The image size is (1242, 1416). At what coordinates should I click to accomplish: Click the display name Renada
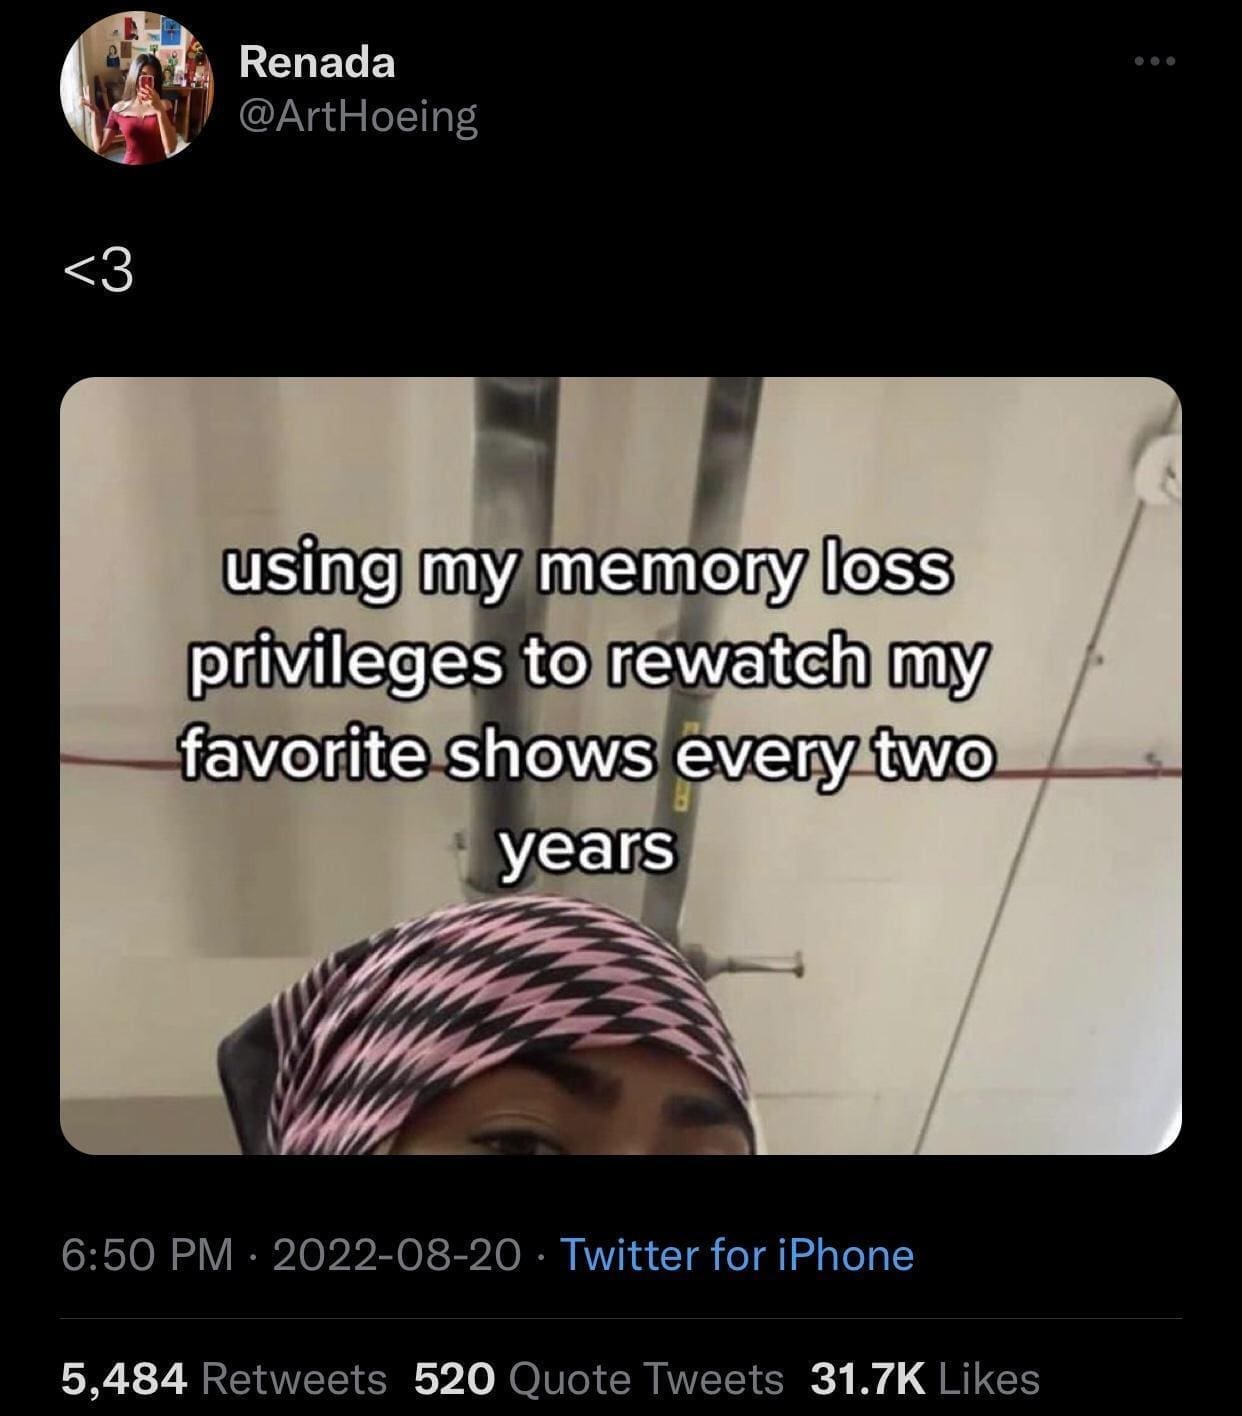coord(317,63)
